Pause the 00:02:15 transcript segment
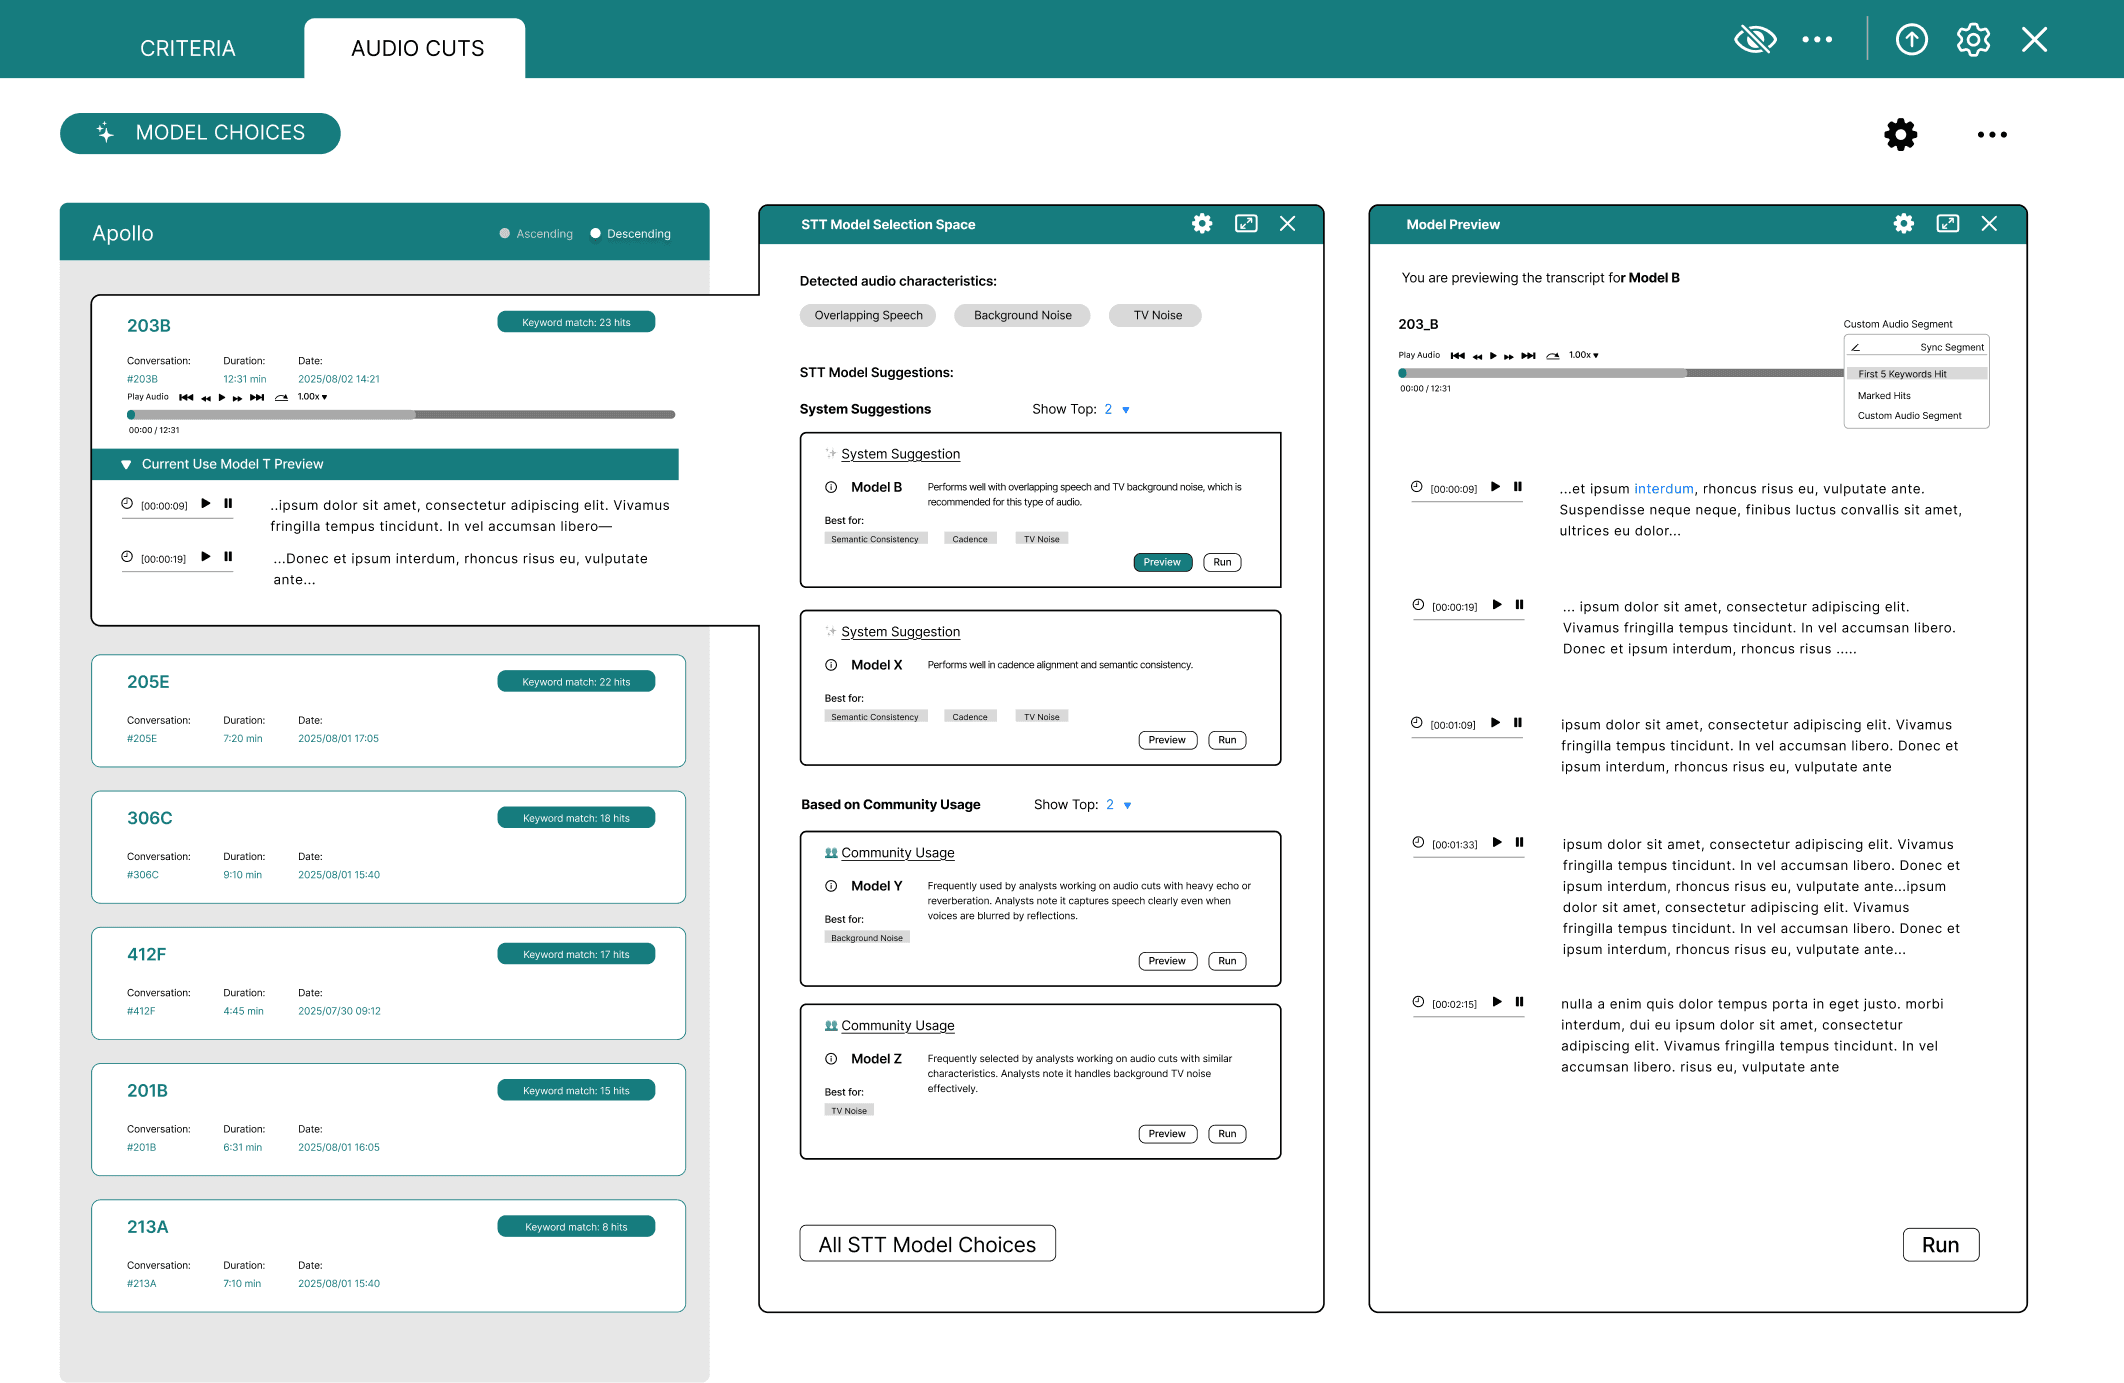 click(1519, 1002)
